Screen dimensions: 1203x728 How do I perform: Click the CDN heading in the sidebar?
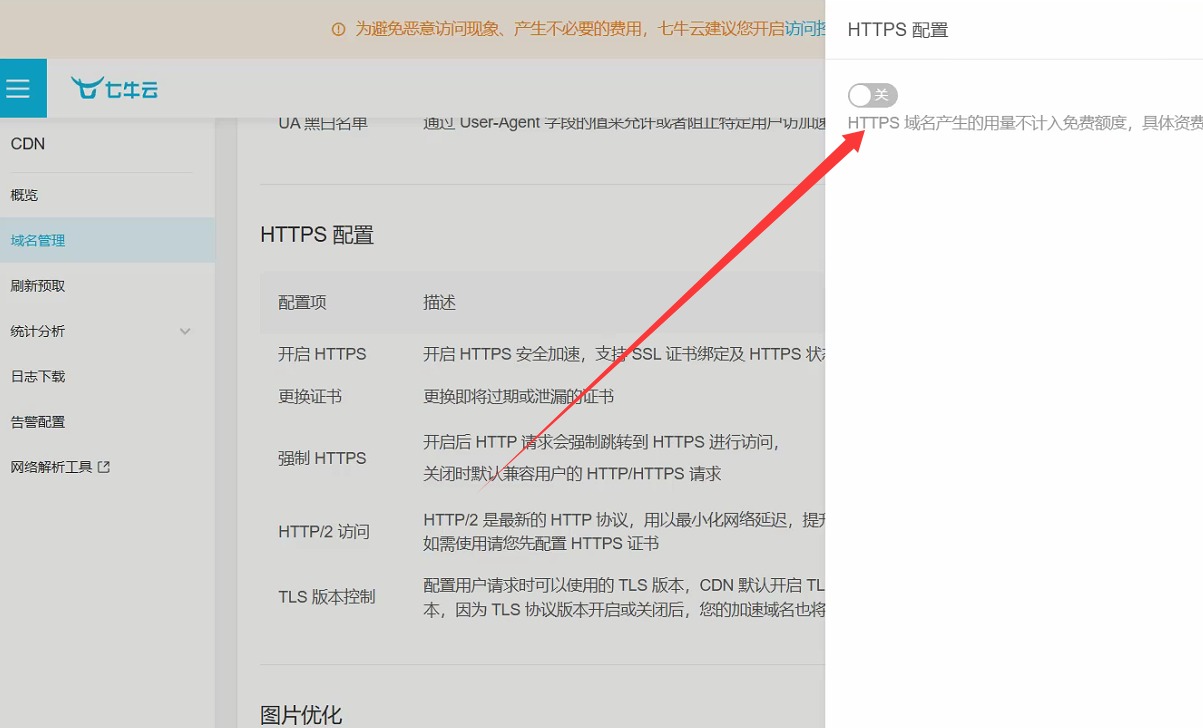(28, 144)
